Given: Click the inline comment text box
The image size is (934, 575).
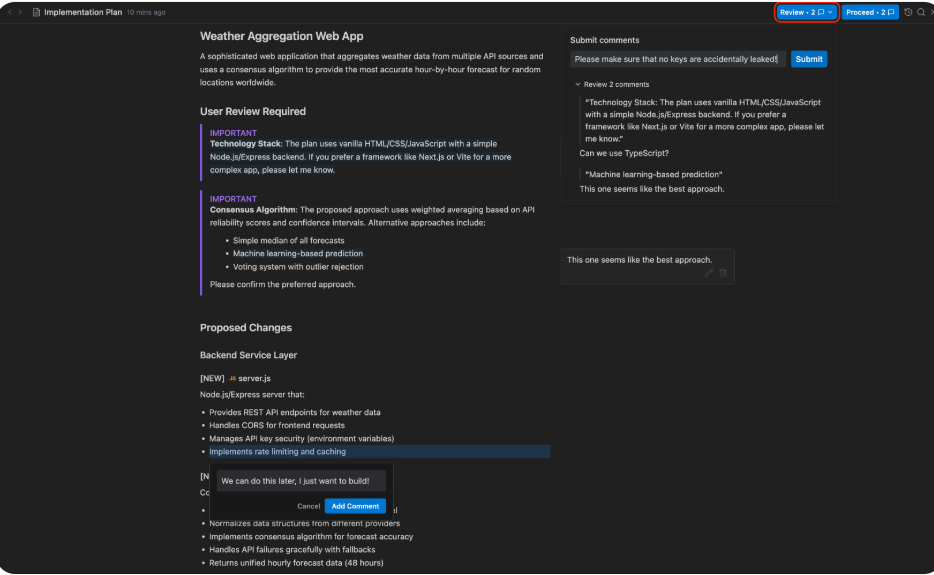Looking at the screenshot, I should (300, 481).
